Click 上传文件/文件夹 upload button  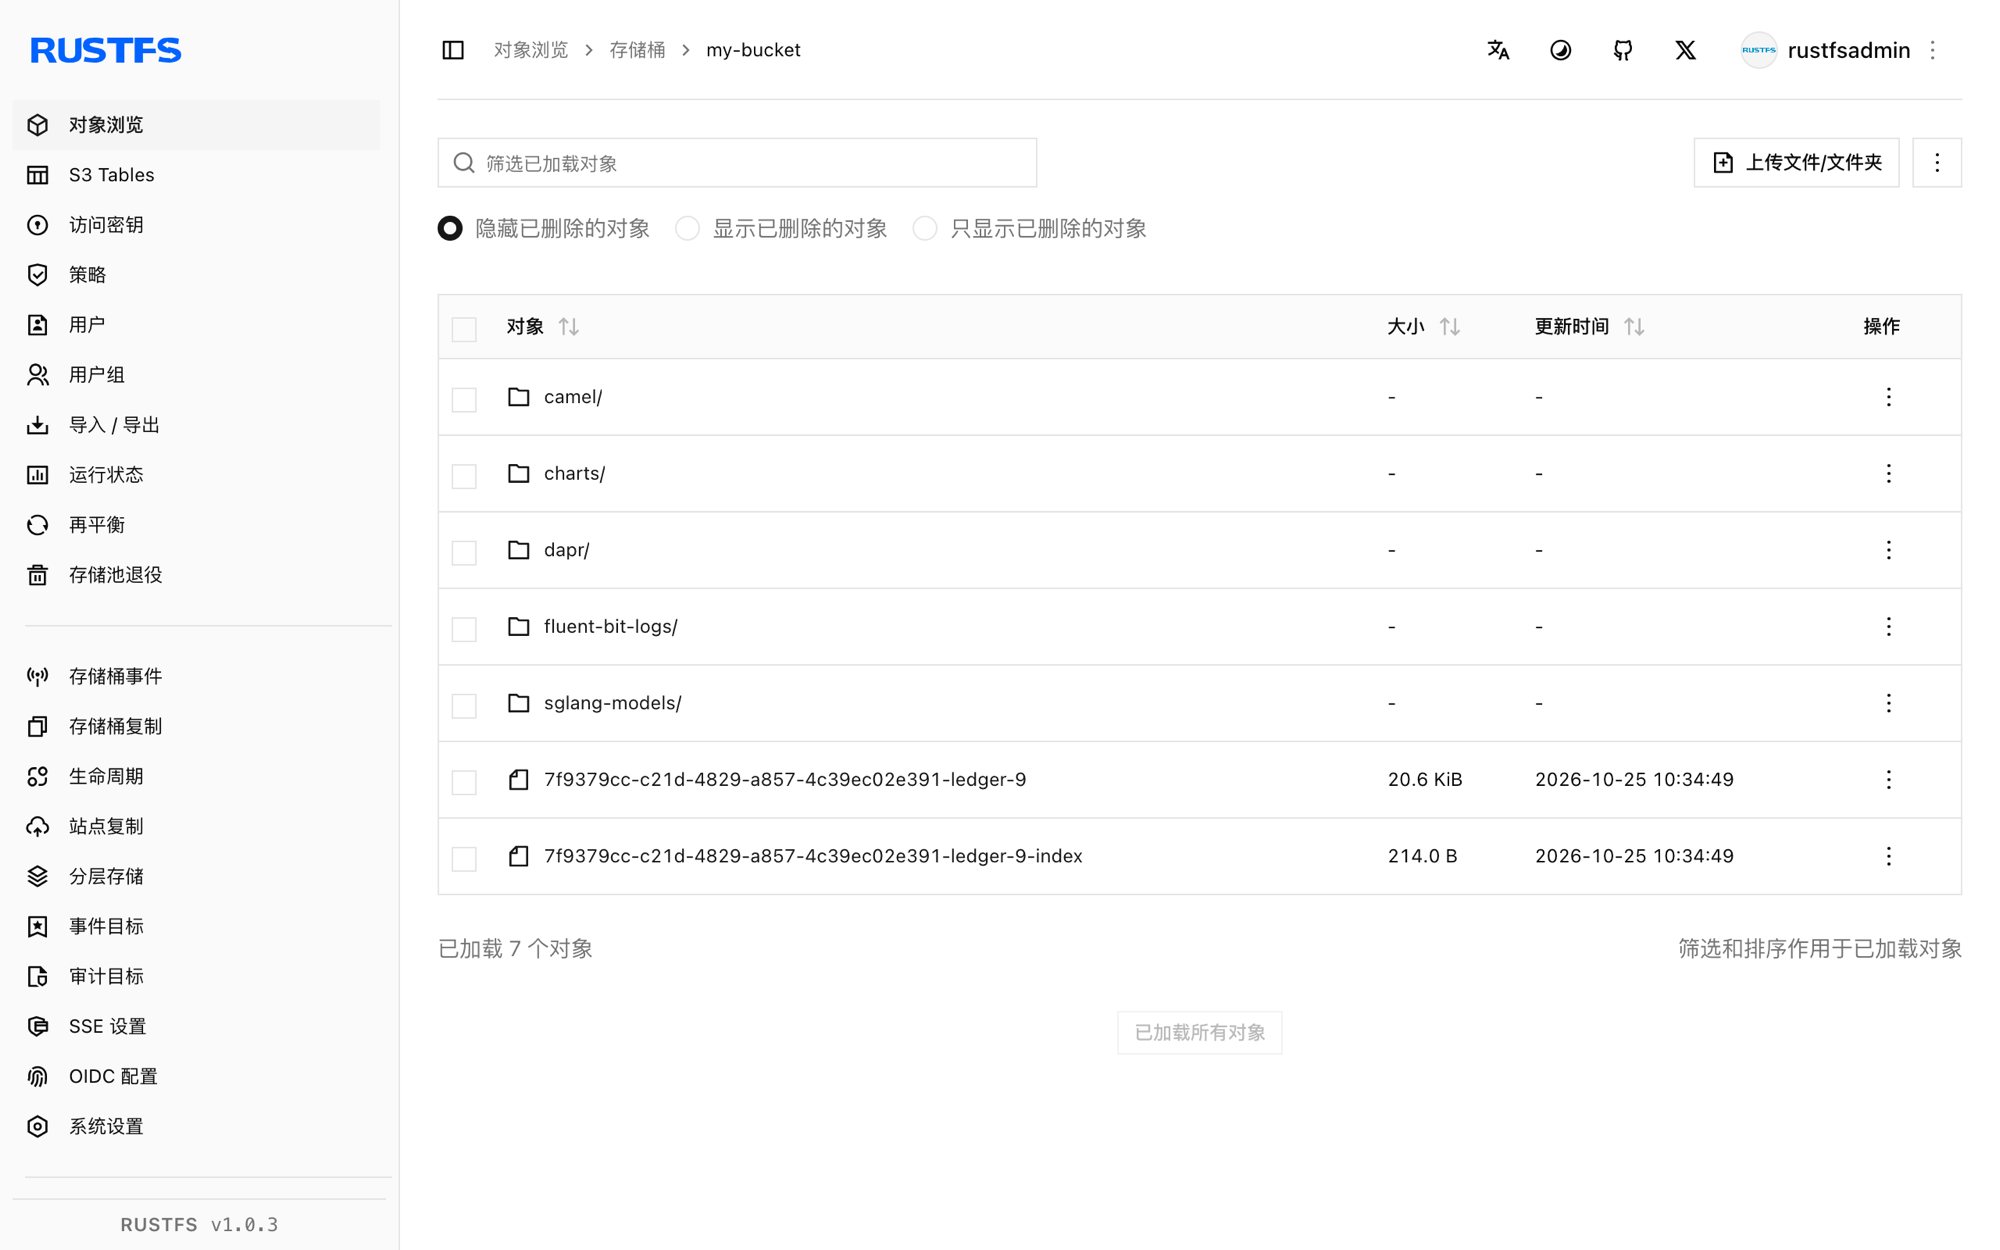click(1796, 163)
